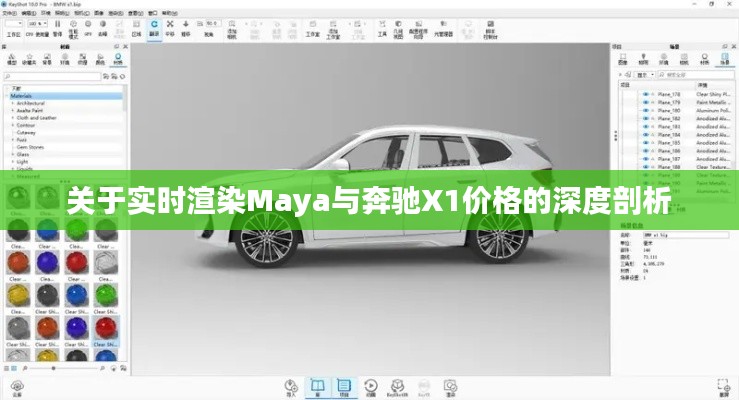
Task: Switch to the library Models tab
Action: click(x=12, y=59)
